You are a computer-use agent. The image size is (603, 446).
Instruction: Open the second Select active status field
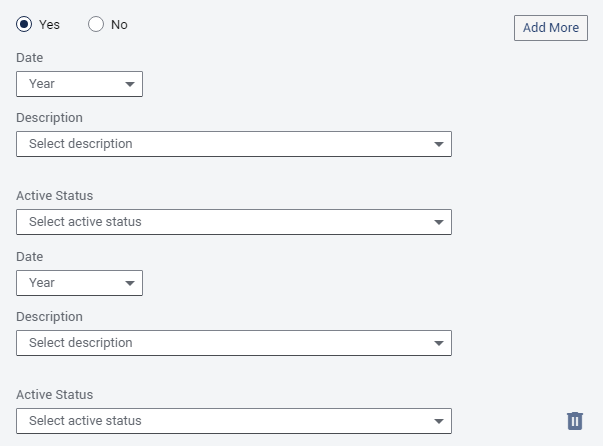(x=220, y=421)
